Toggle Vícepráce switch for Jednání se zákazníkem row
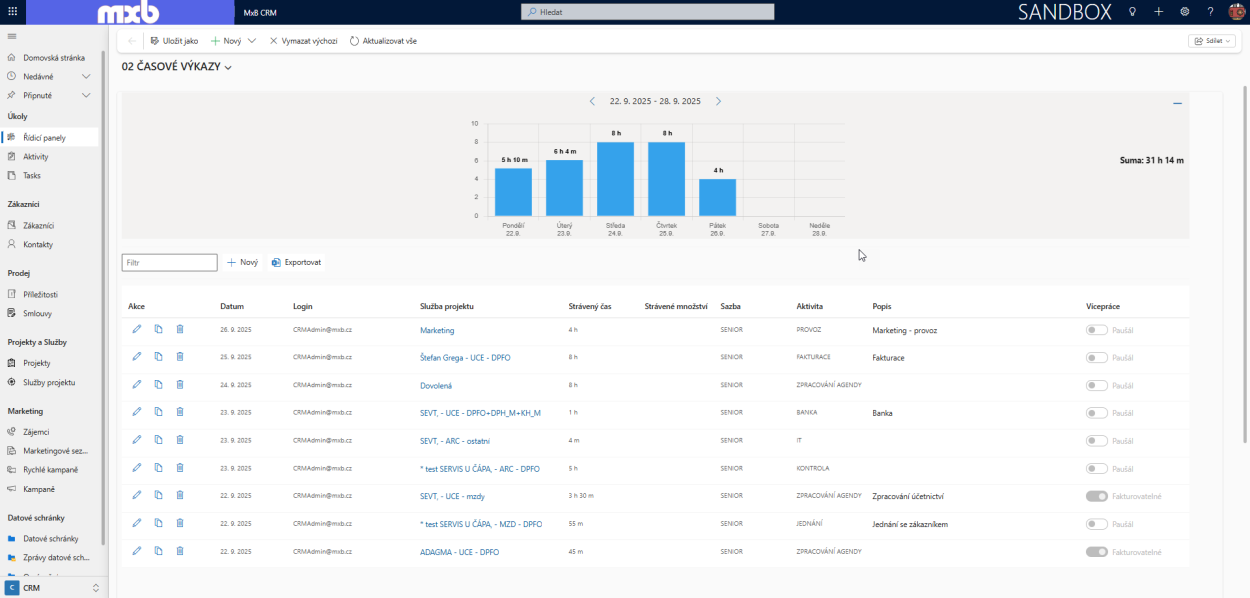The width and height of the screenshot is (1250, 598). pyautogui.click(x=1096, y=523)
